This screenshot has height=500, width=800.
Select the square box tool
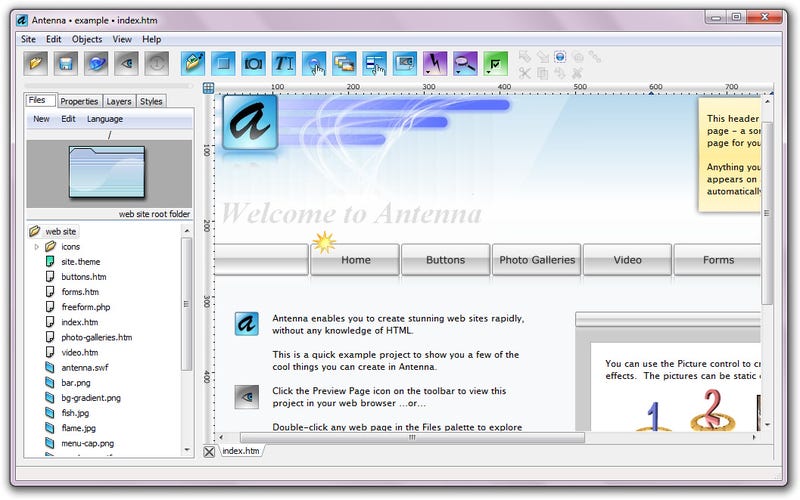[223, 63]
